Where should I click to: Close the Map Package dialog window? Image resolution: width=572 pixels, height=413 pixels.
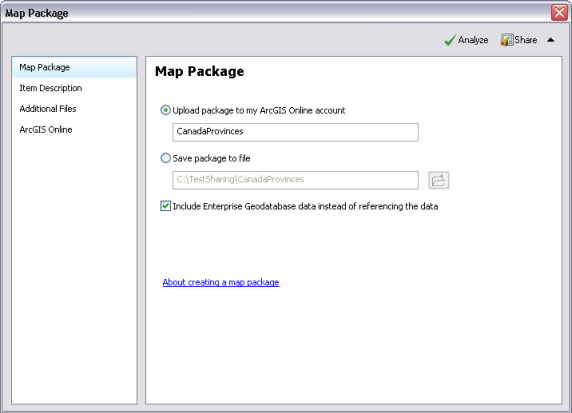[x=559, y=13]
